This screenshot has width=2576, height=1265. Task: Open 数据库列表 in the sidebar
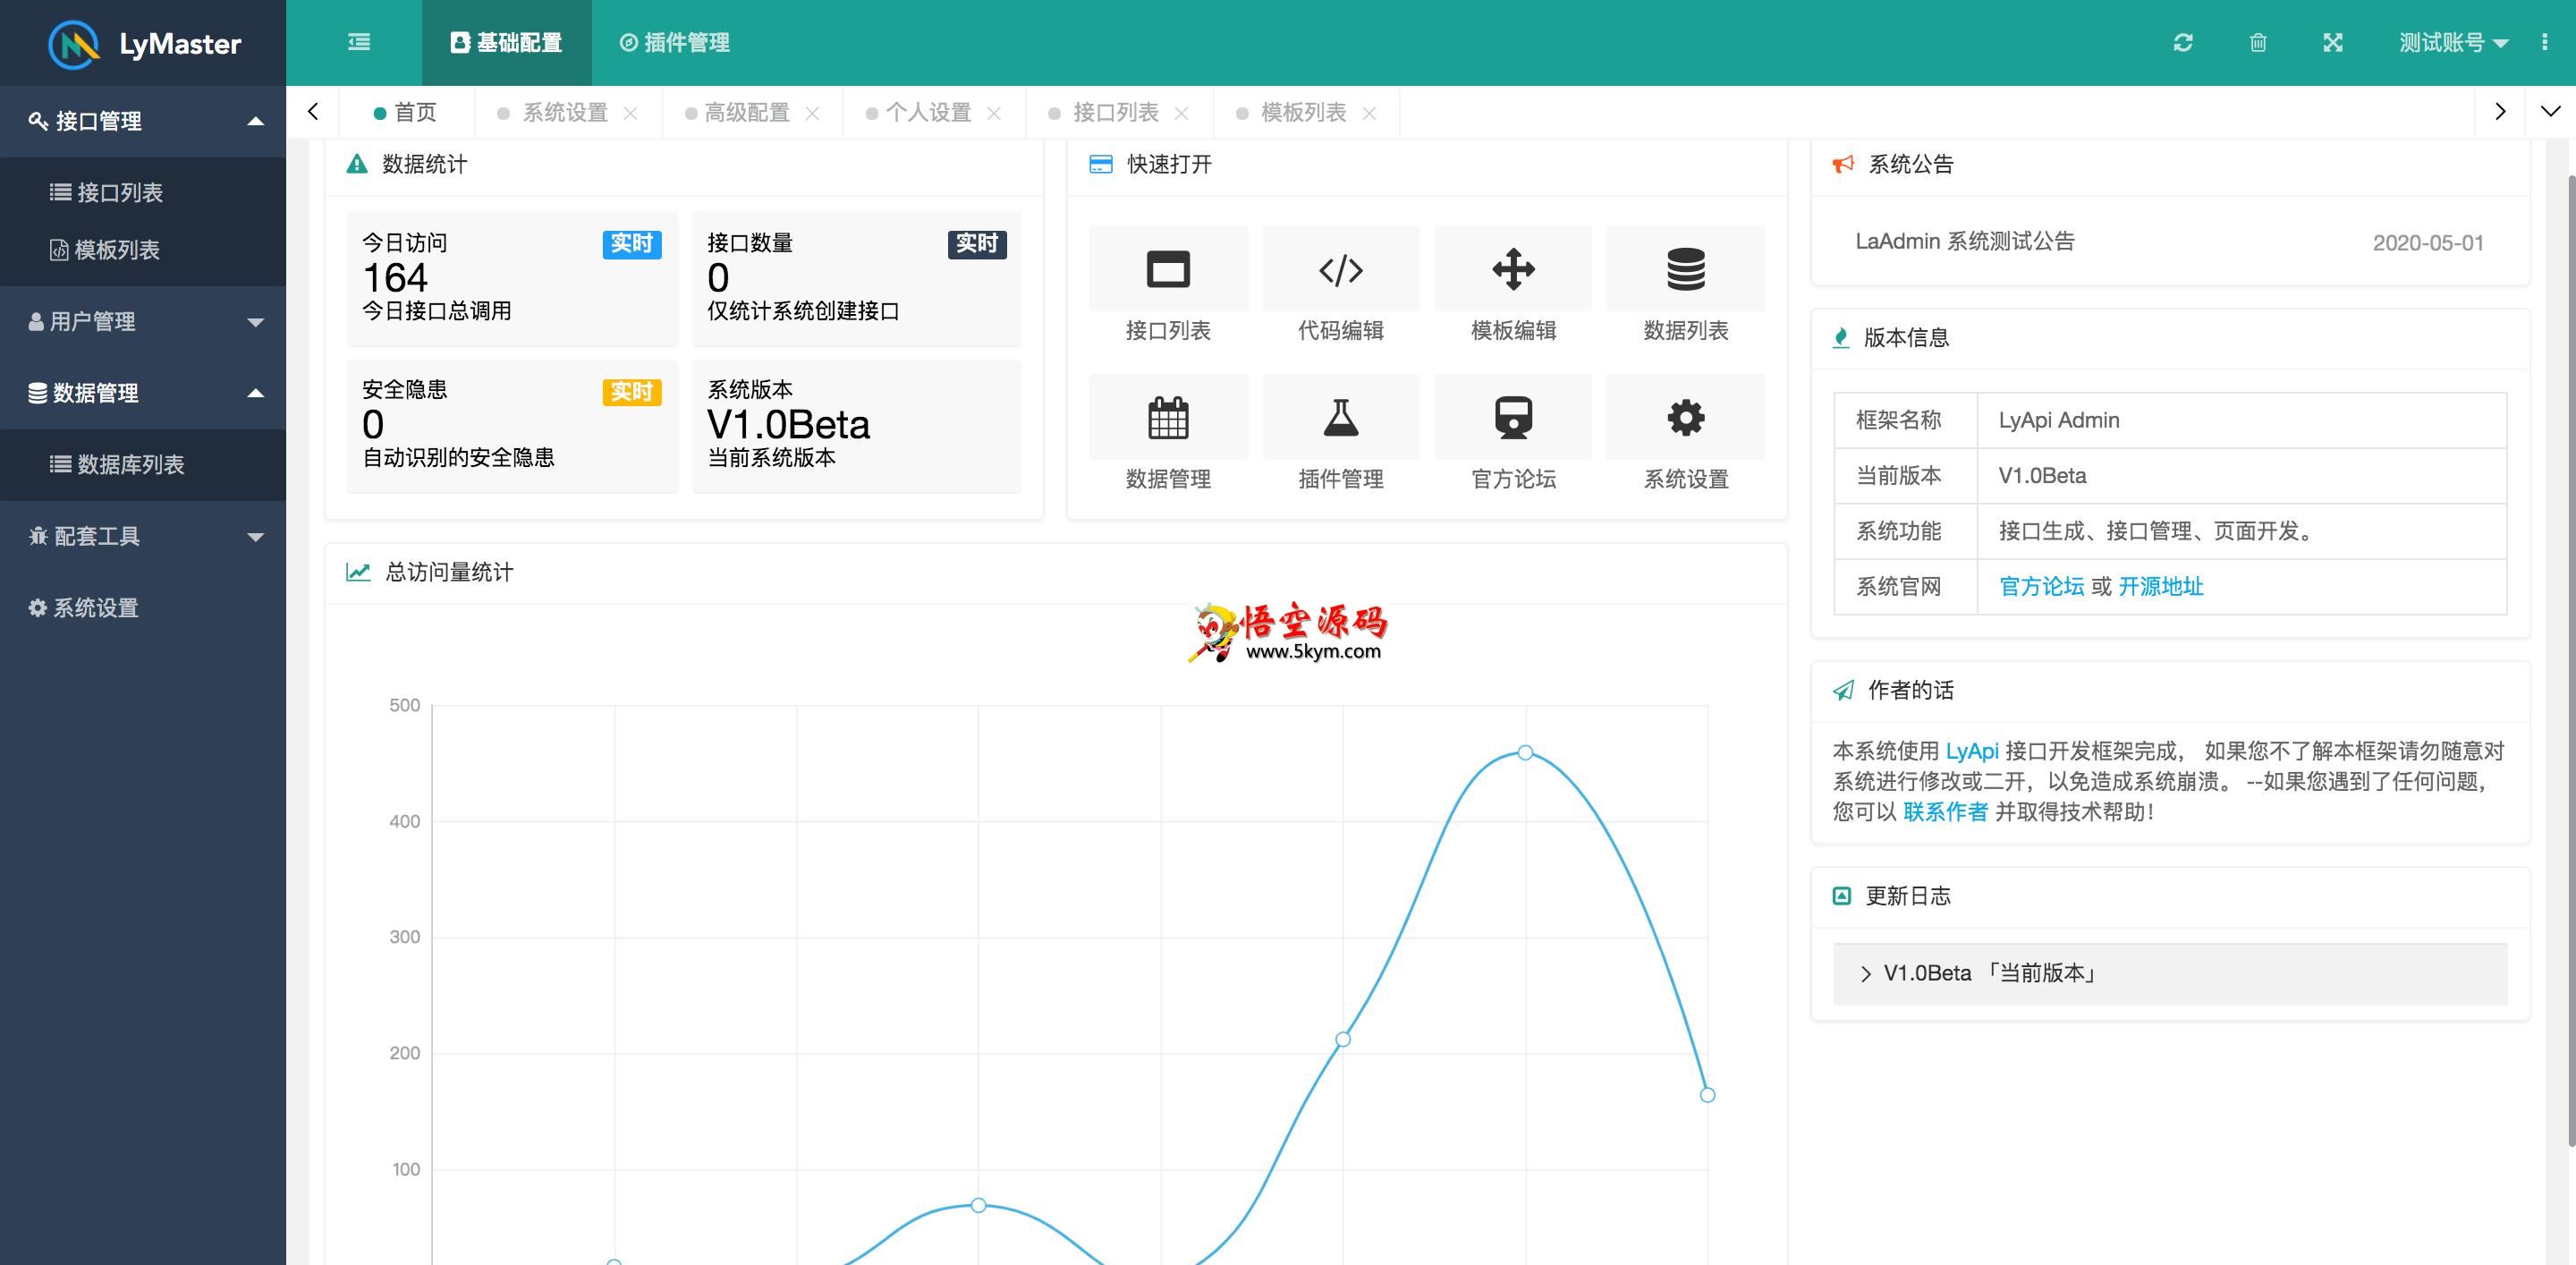[143, 464]
